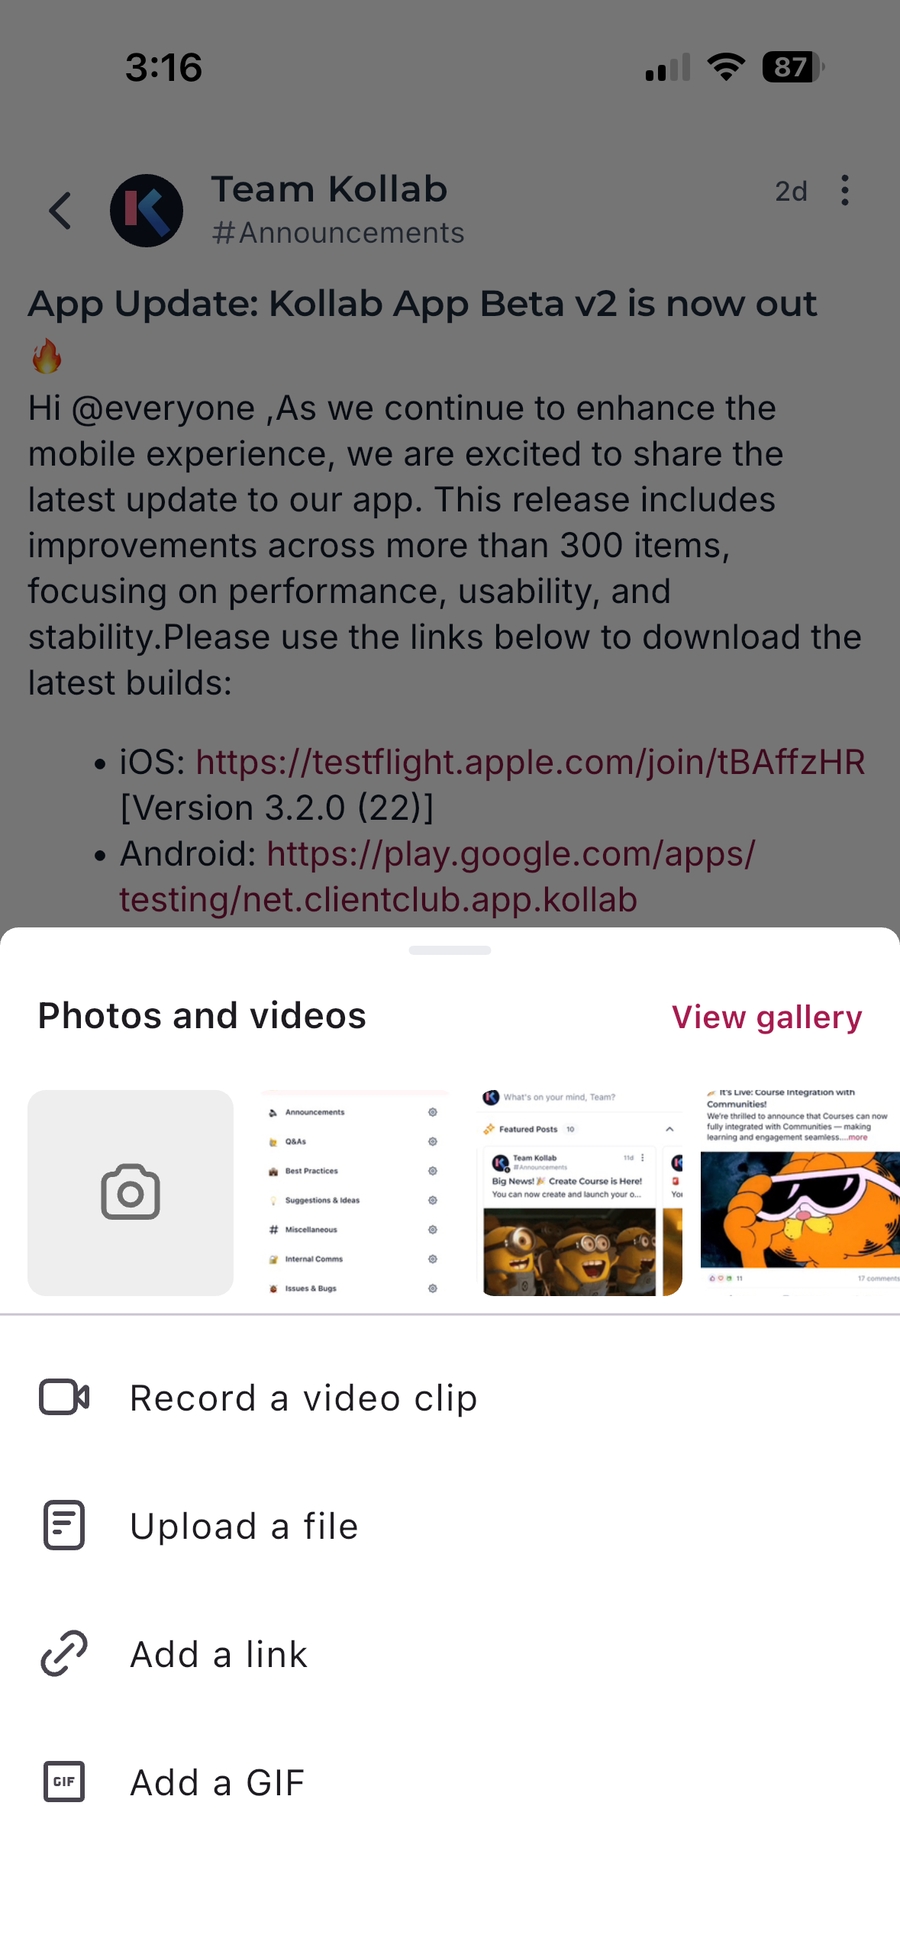Tap the camera icon tile
The image size is (900, 1951).
pos(130,1192)
